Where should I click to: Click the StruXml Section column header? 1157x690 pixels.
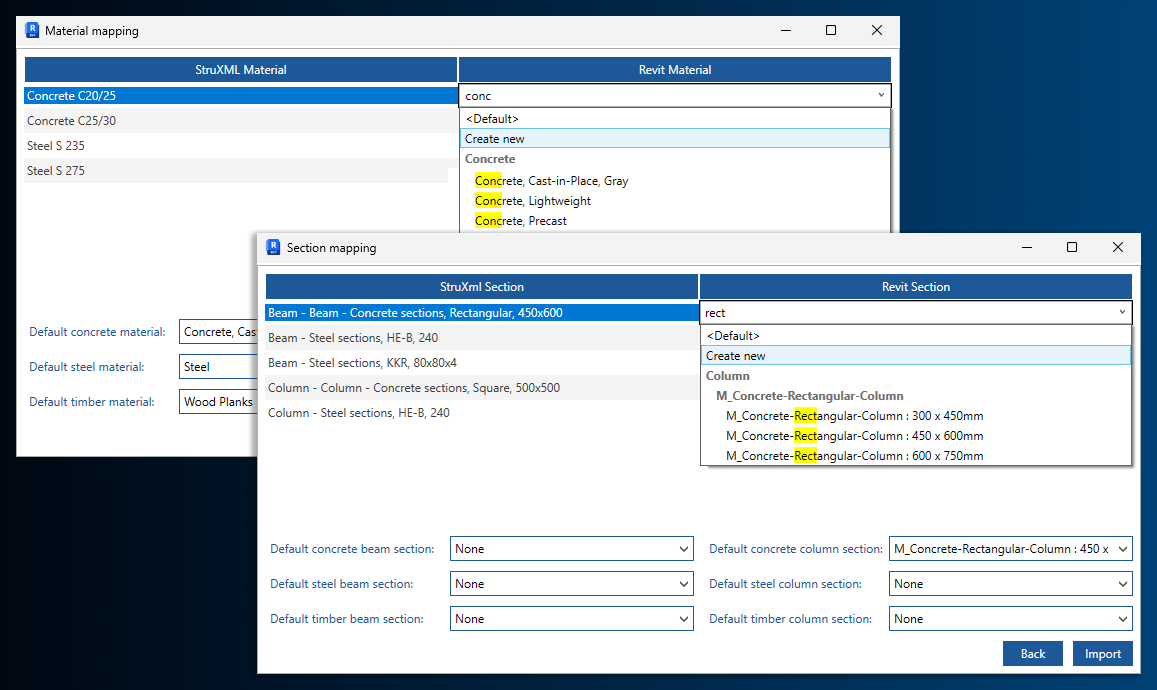pyautogui.click(x=482, y=287)
